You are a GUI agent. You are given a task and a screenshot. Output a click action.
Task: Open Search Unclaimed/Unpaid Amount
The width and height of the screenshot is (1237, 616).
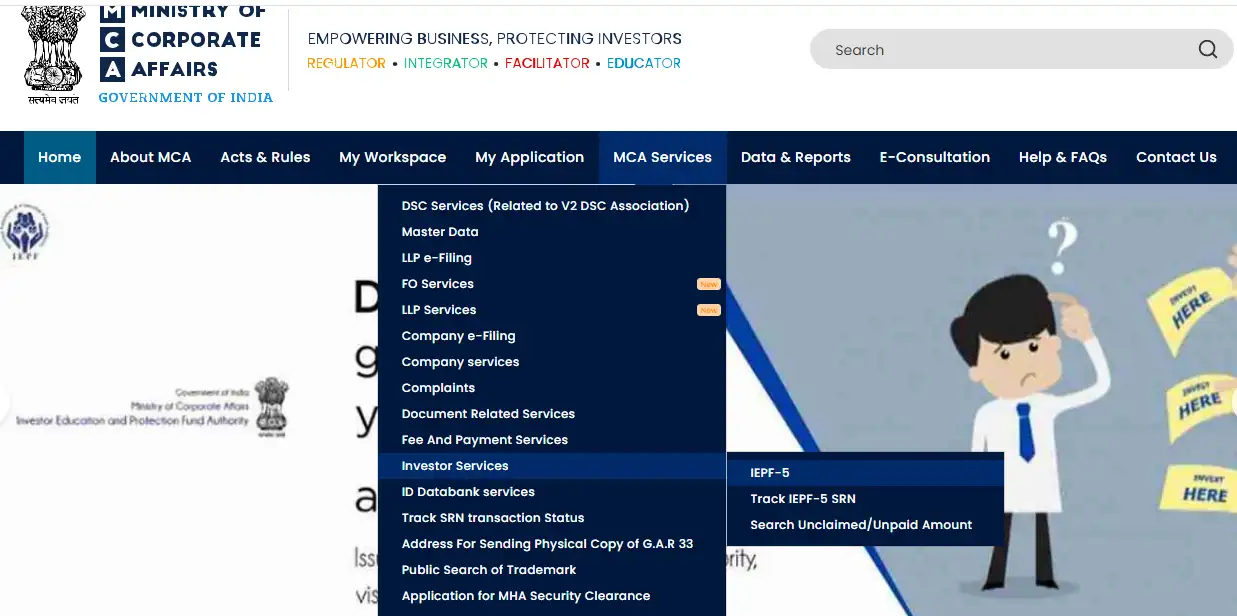[861, 524]
